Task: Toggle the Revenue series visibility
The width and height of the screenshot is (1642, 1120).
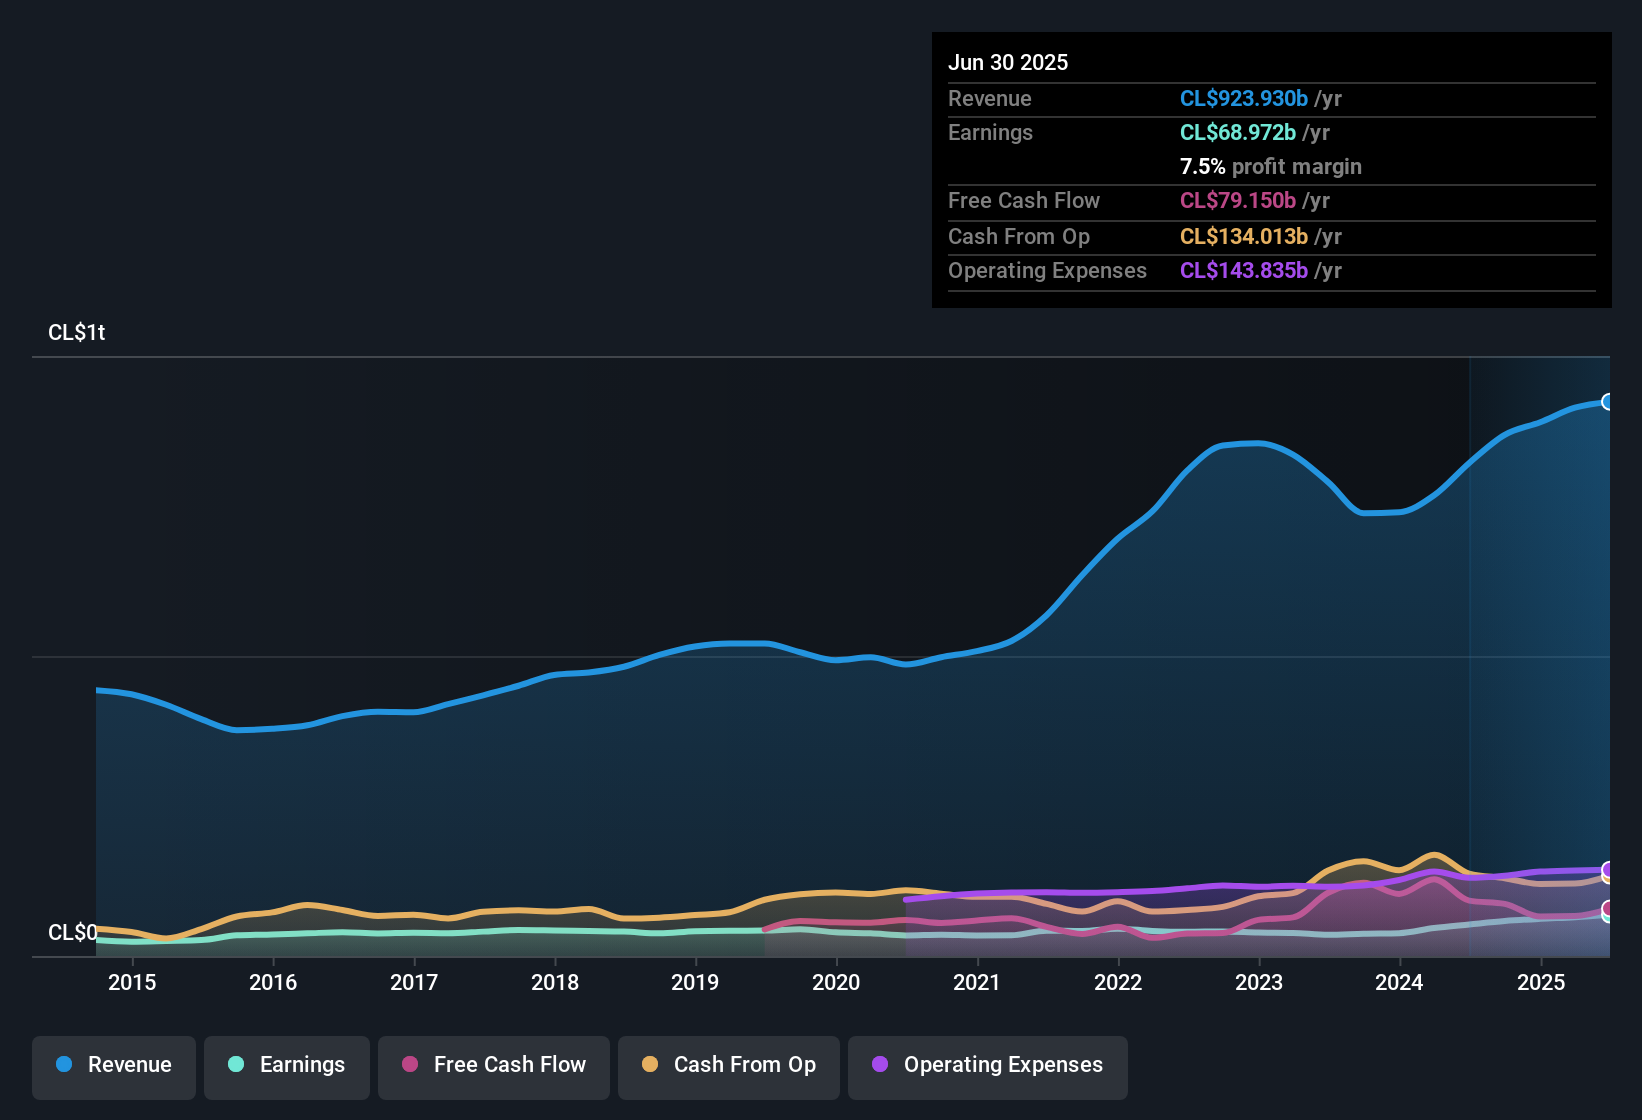Action: click(x=113, y=1065)
